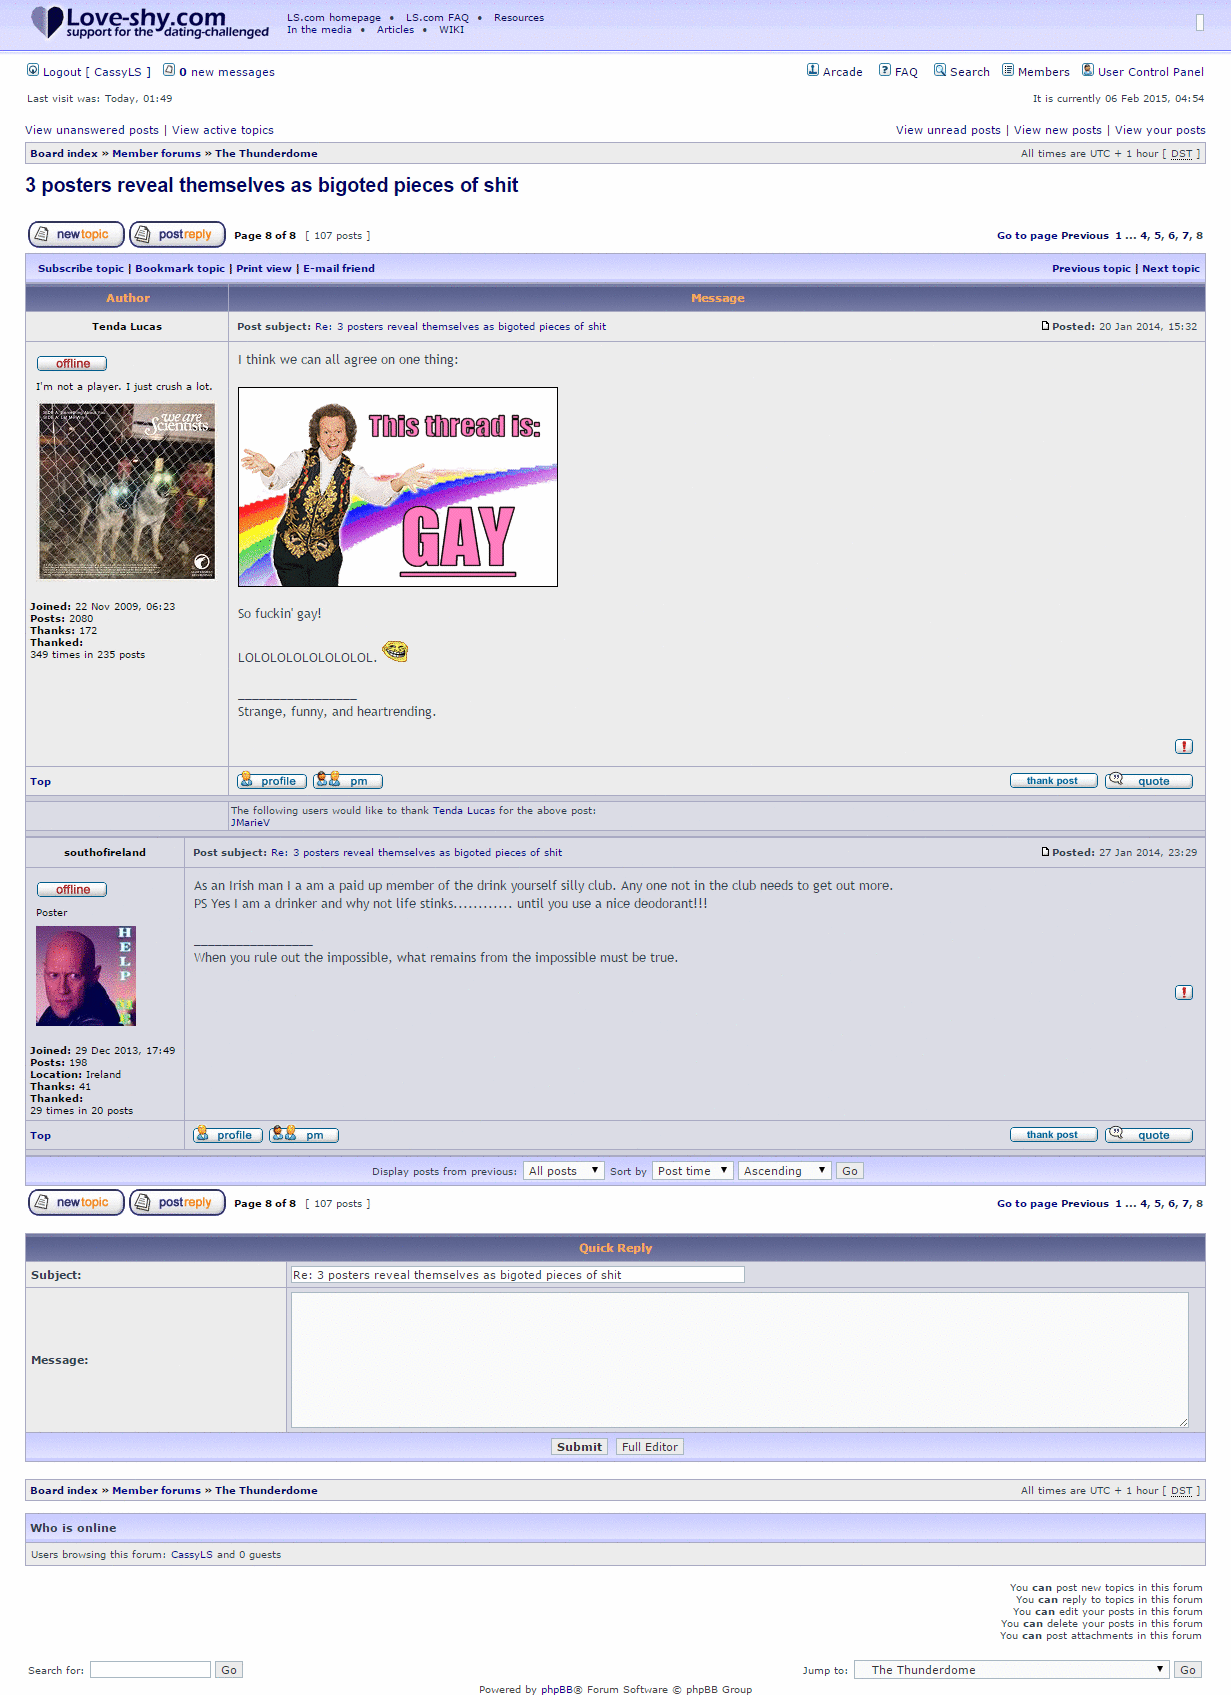Click the 'This thread is GAY' image
Image resolution: width=1231 pixels, height=1695 pixels.
[398, 487]
